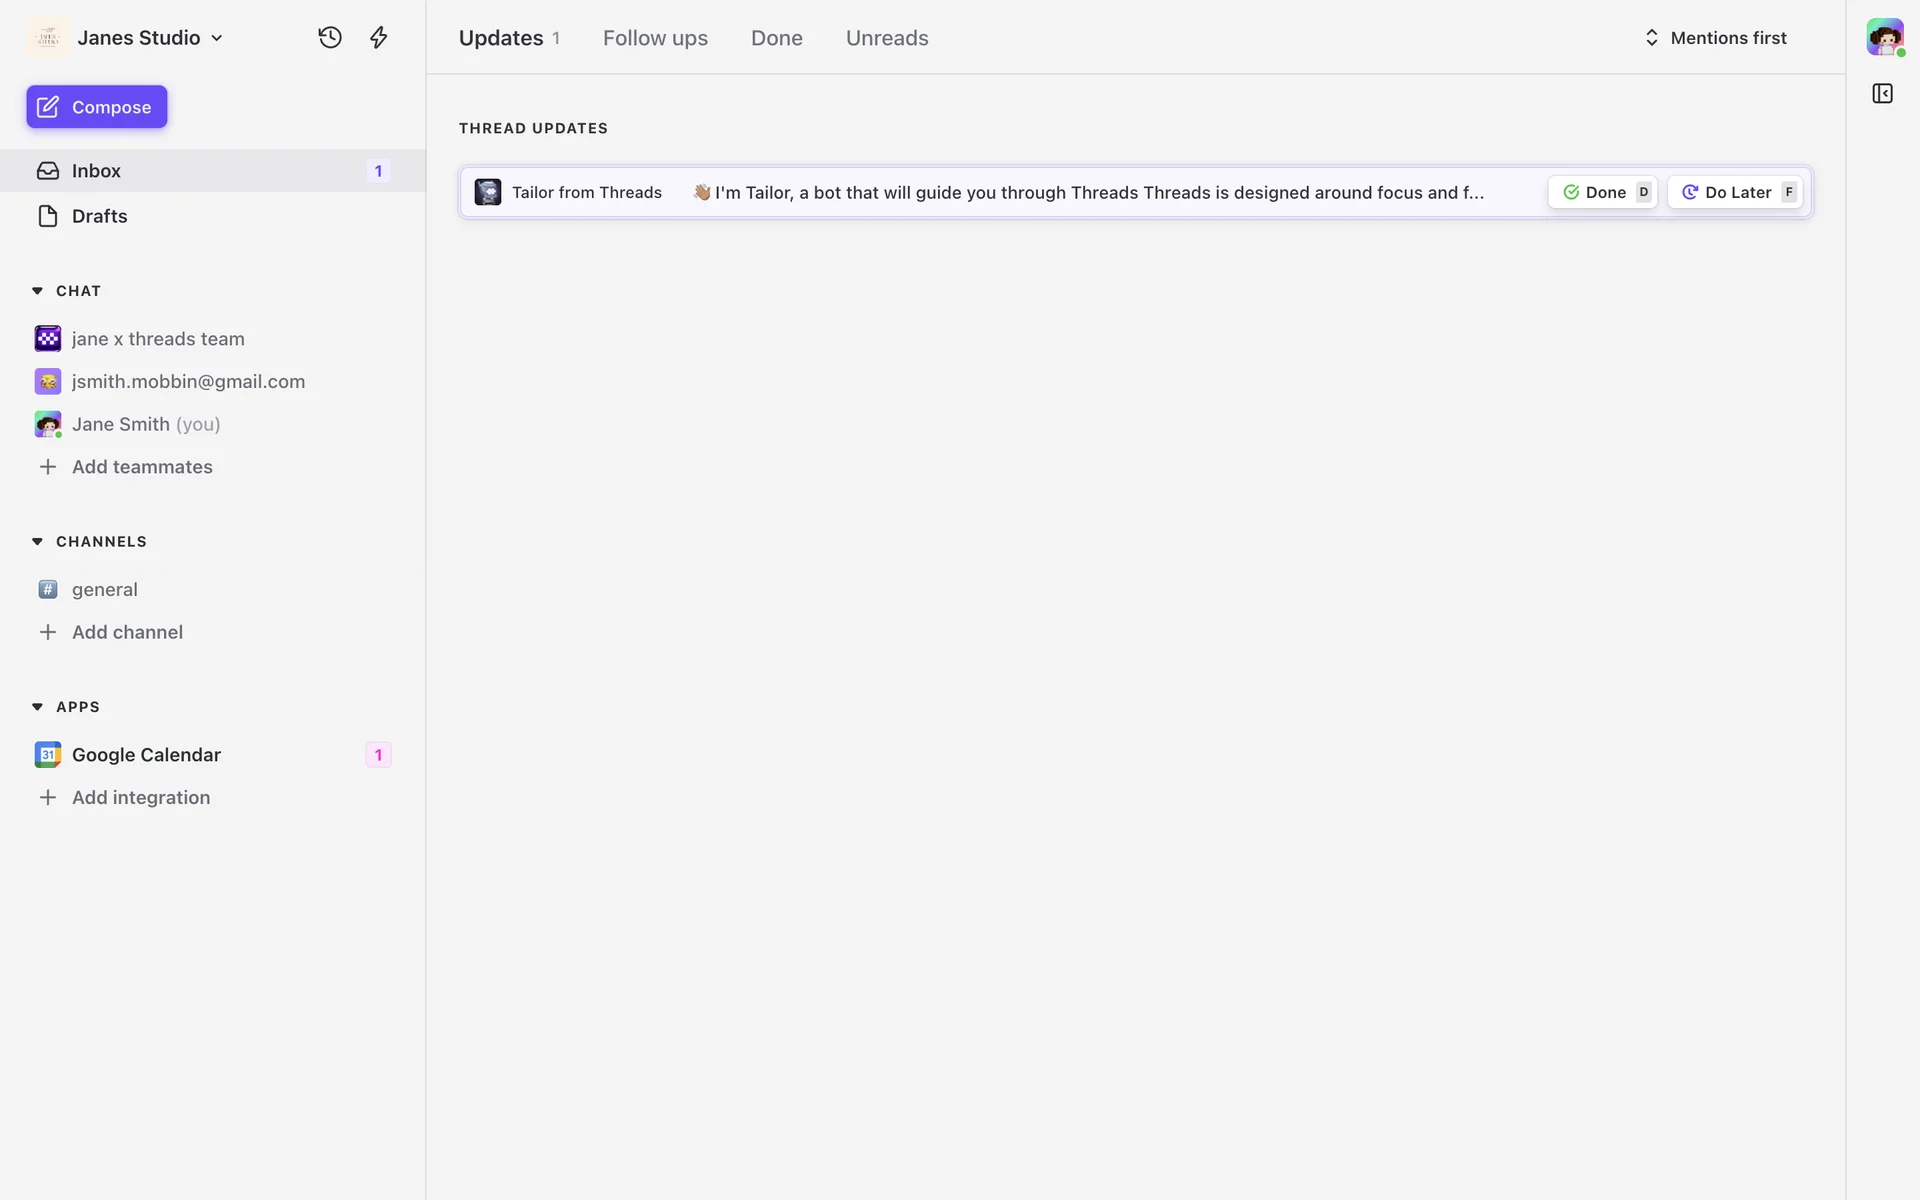Viewport: 1920px width, 1200px height.
Task: Click the lightning bolt activity icon
Action: coord(378,38)
